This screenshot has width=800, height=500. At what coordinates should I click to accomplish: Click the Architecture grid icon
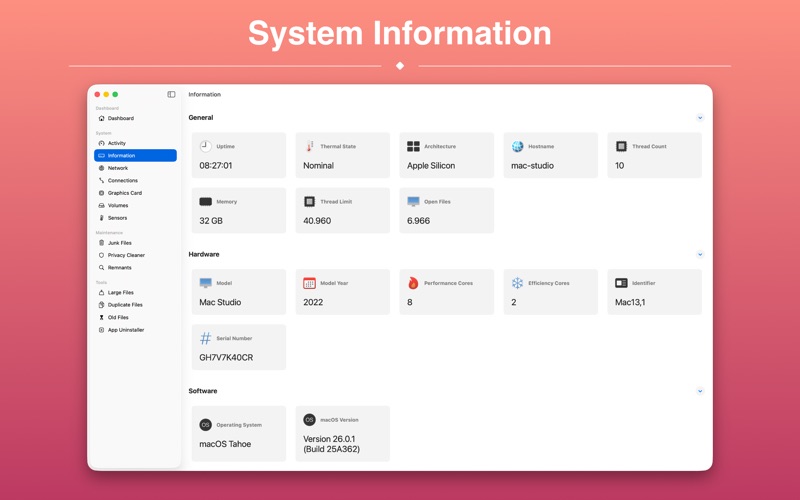point(413,146)
